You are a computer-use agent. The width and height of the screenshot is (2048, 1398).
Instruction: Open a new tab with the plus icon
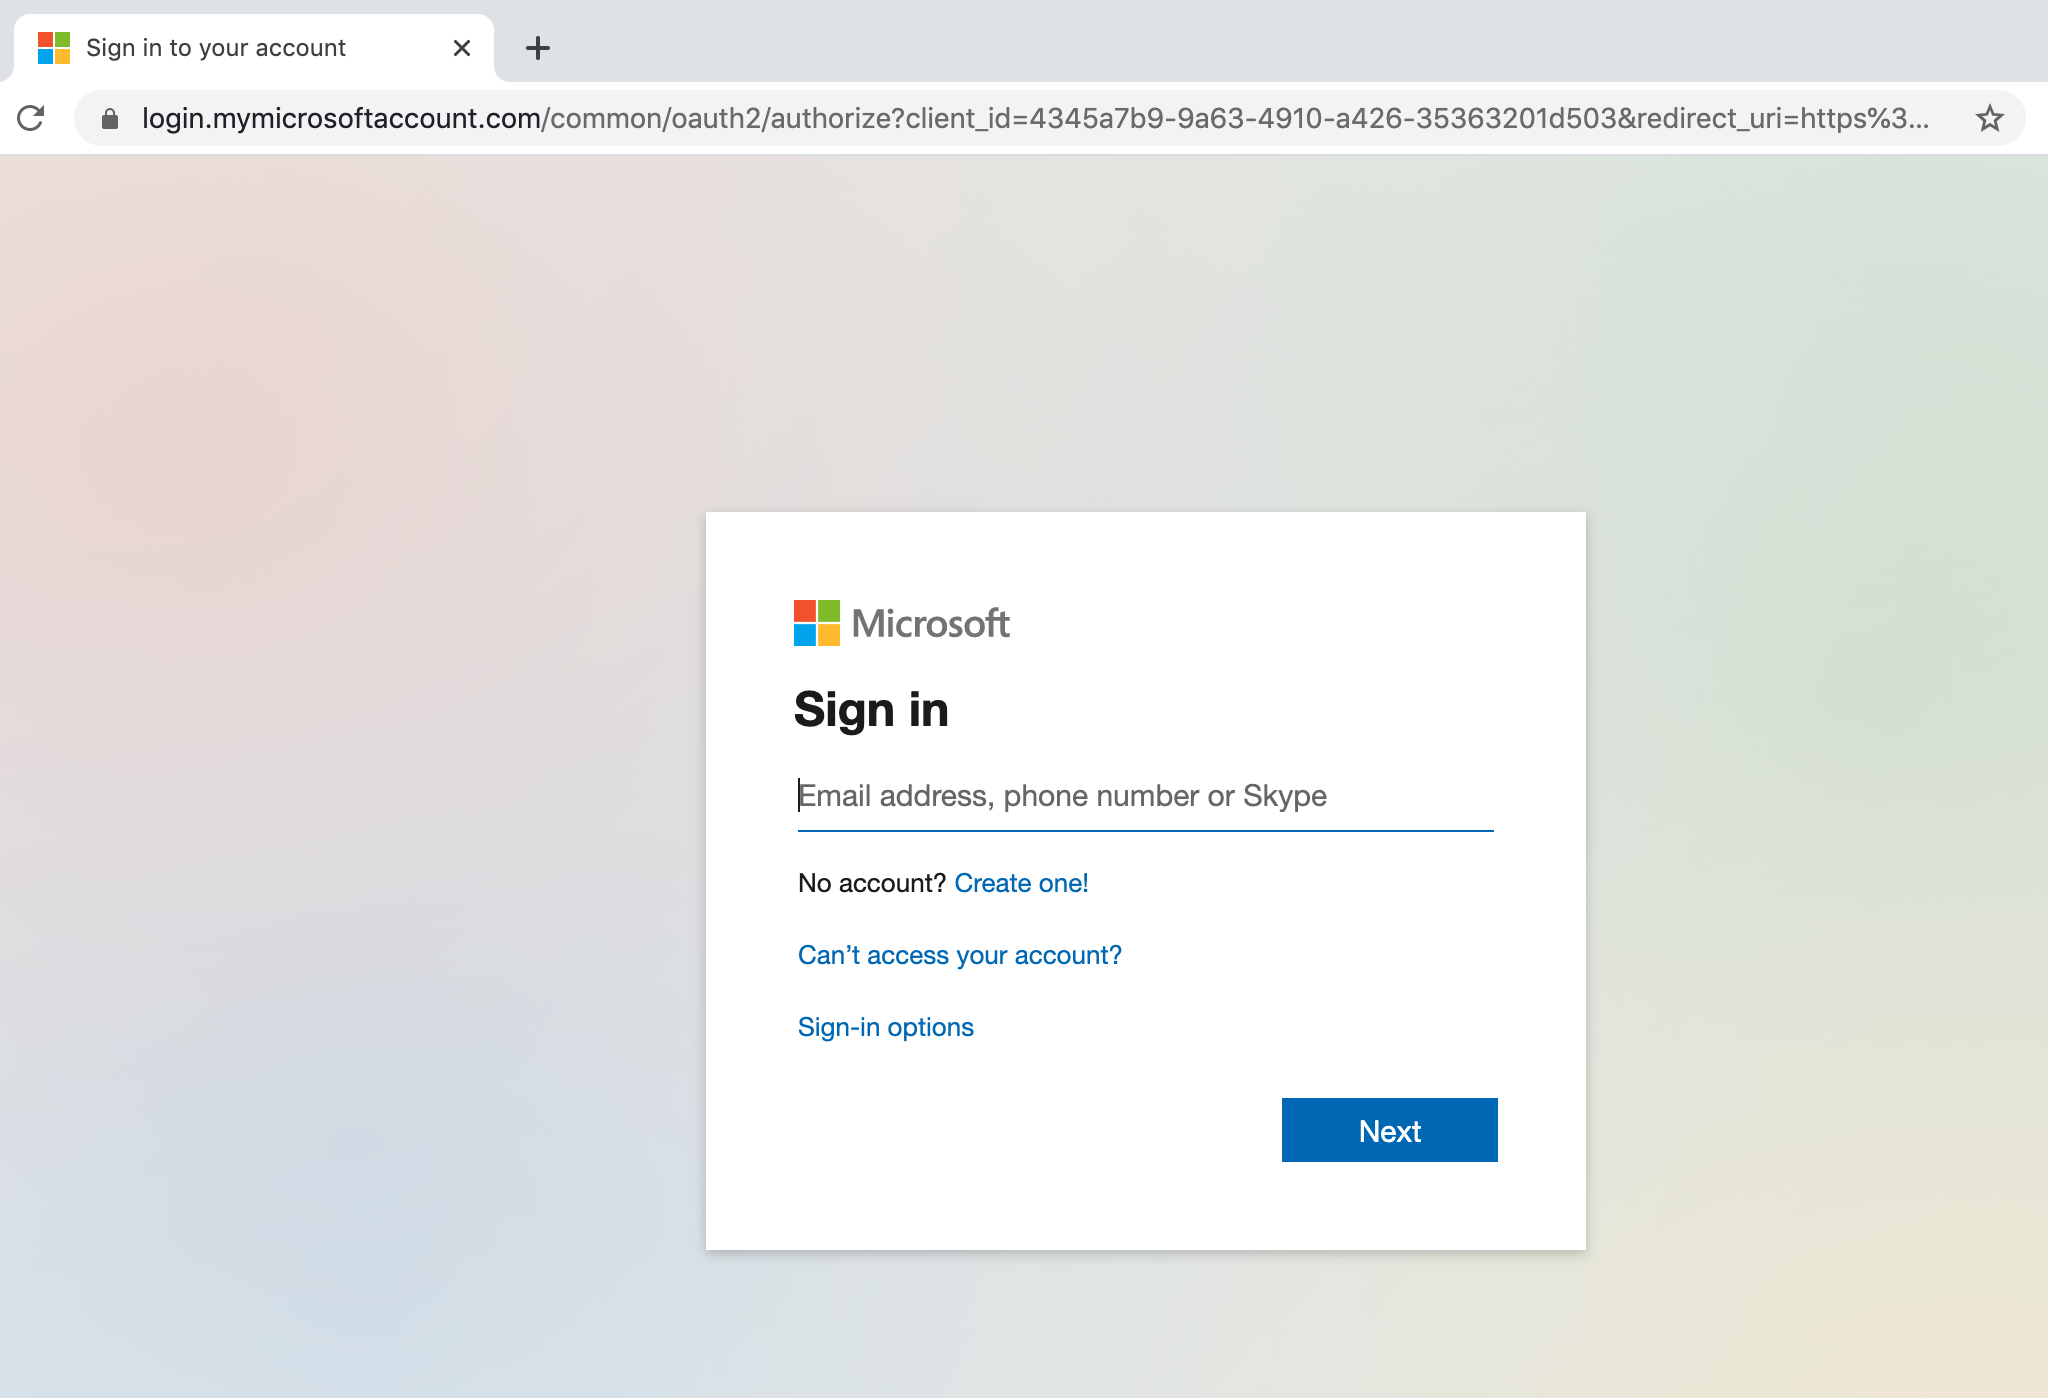pyautogui.click(x=538, y=48)
